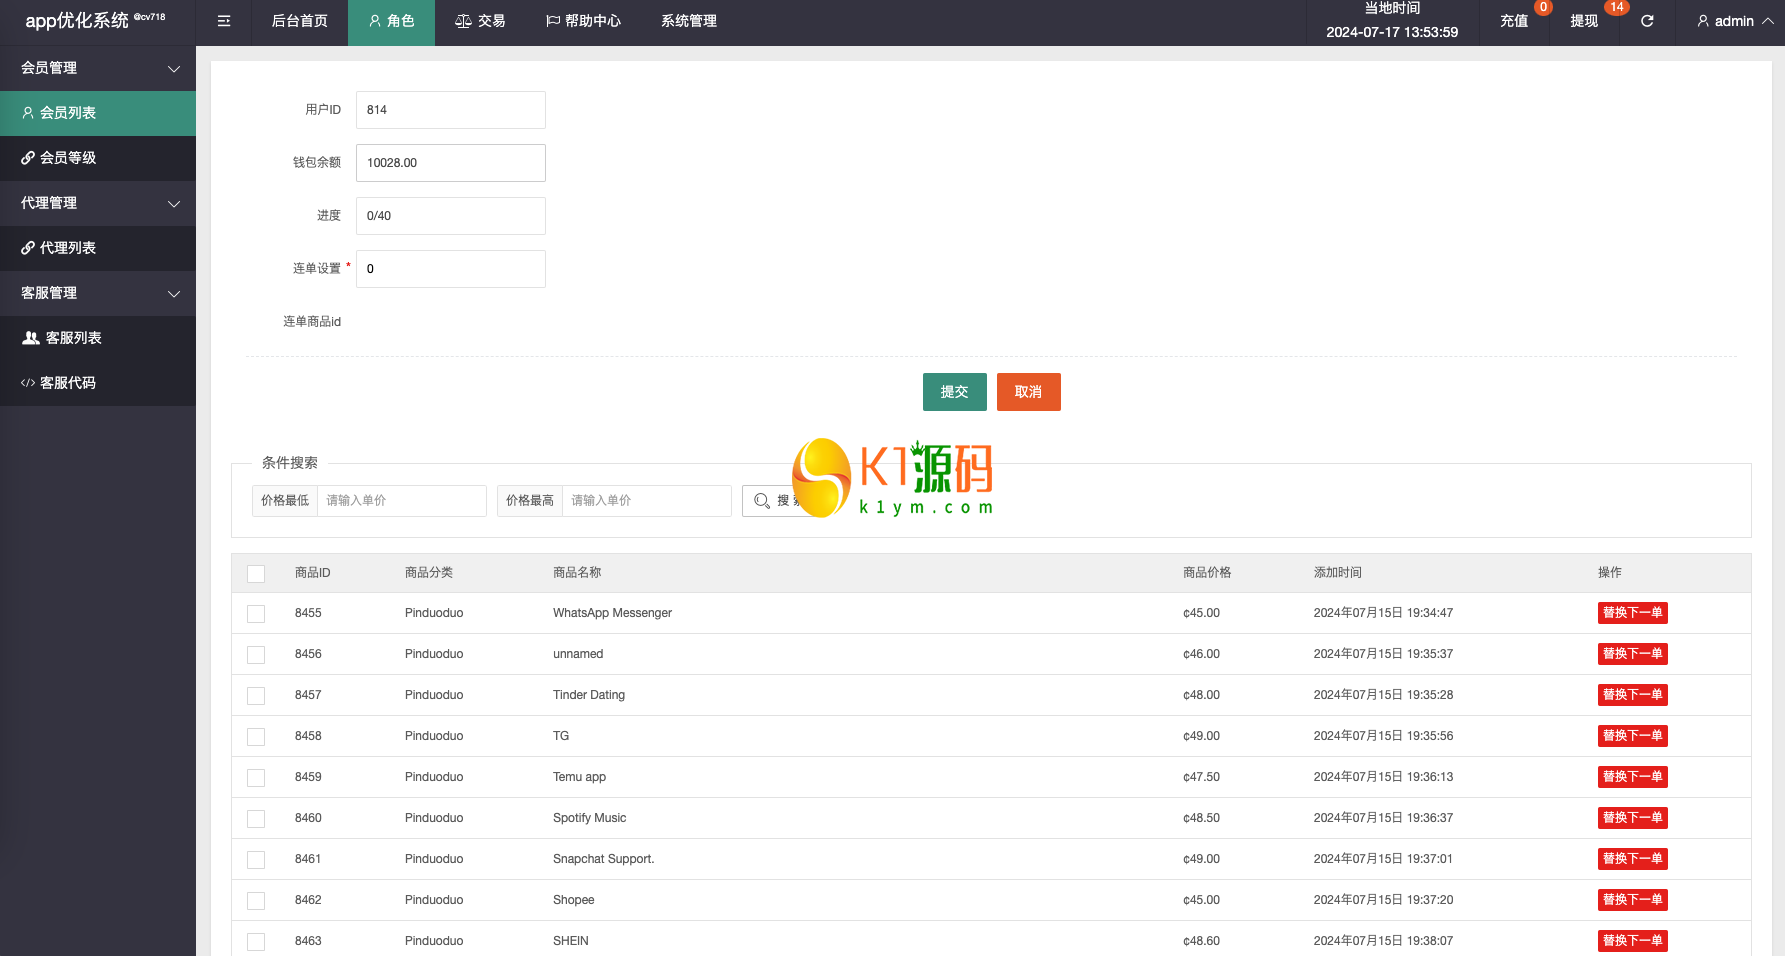The width and height of the screenshot is (1785, 956).
Task: Open the admin user dropdown
Action: click(1735, 21)
